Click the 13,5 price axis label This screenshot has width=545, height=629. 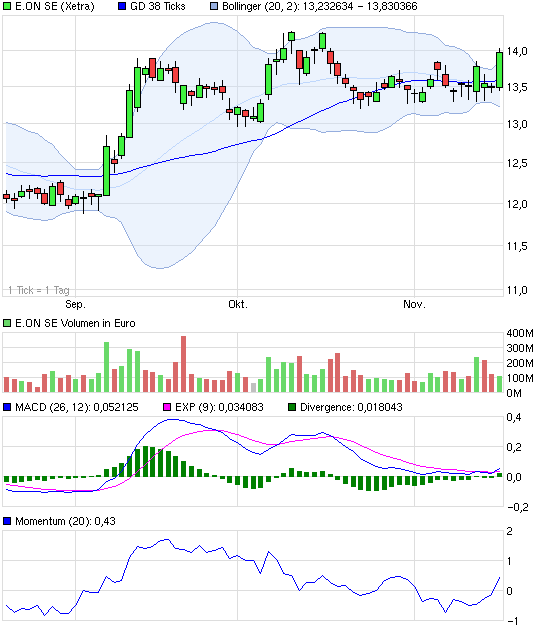517,87
